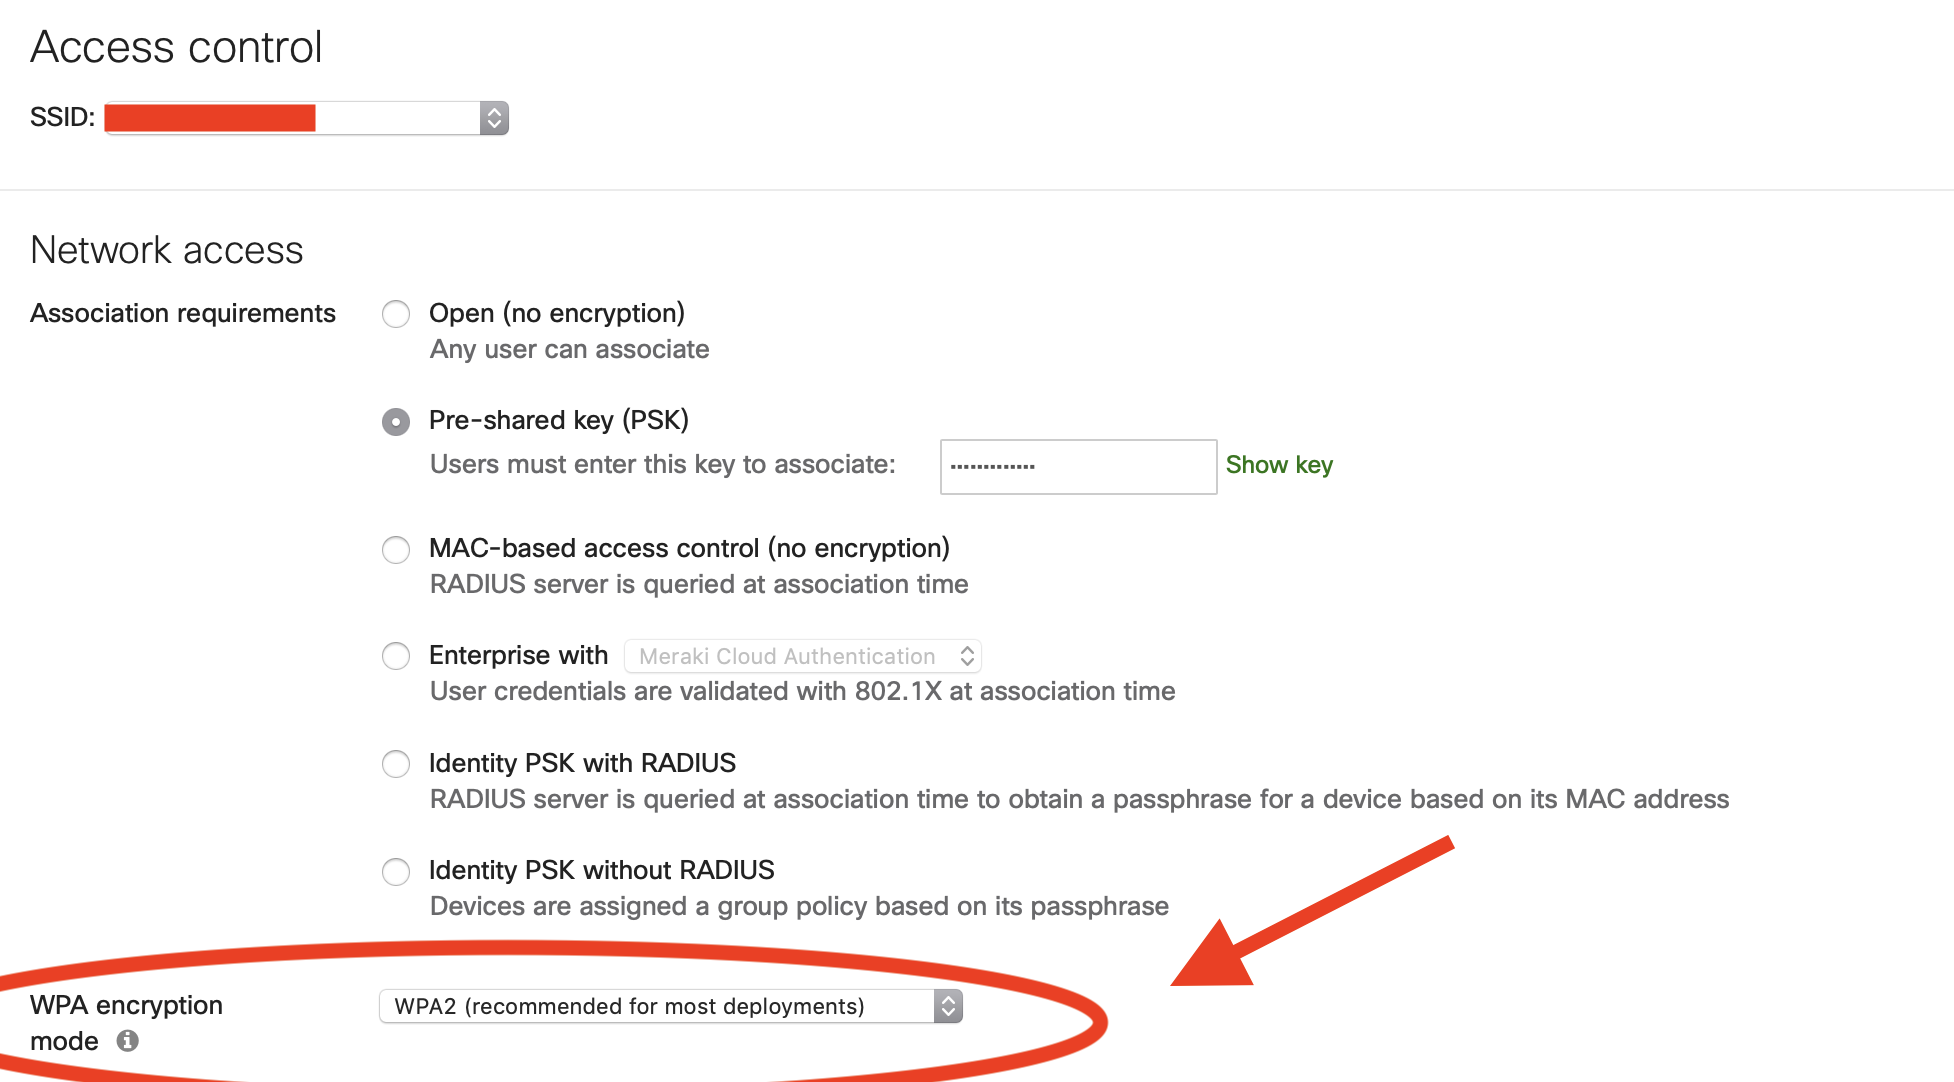
Task: Click the Enterprise authentication dropdown chevrons
Action: point(967,656)
